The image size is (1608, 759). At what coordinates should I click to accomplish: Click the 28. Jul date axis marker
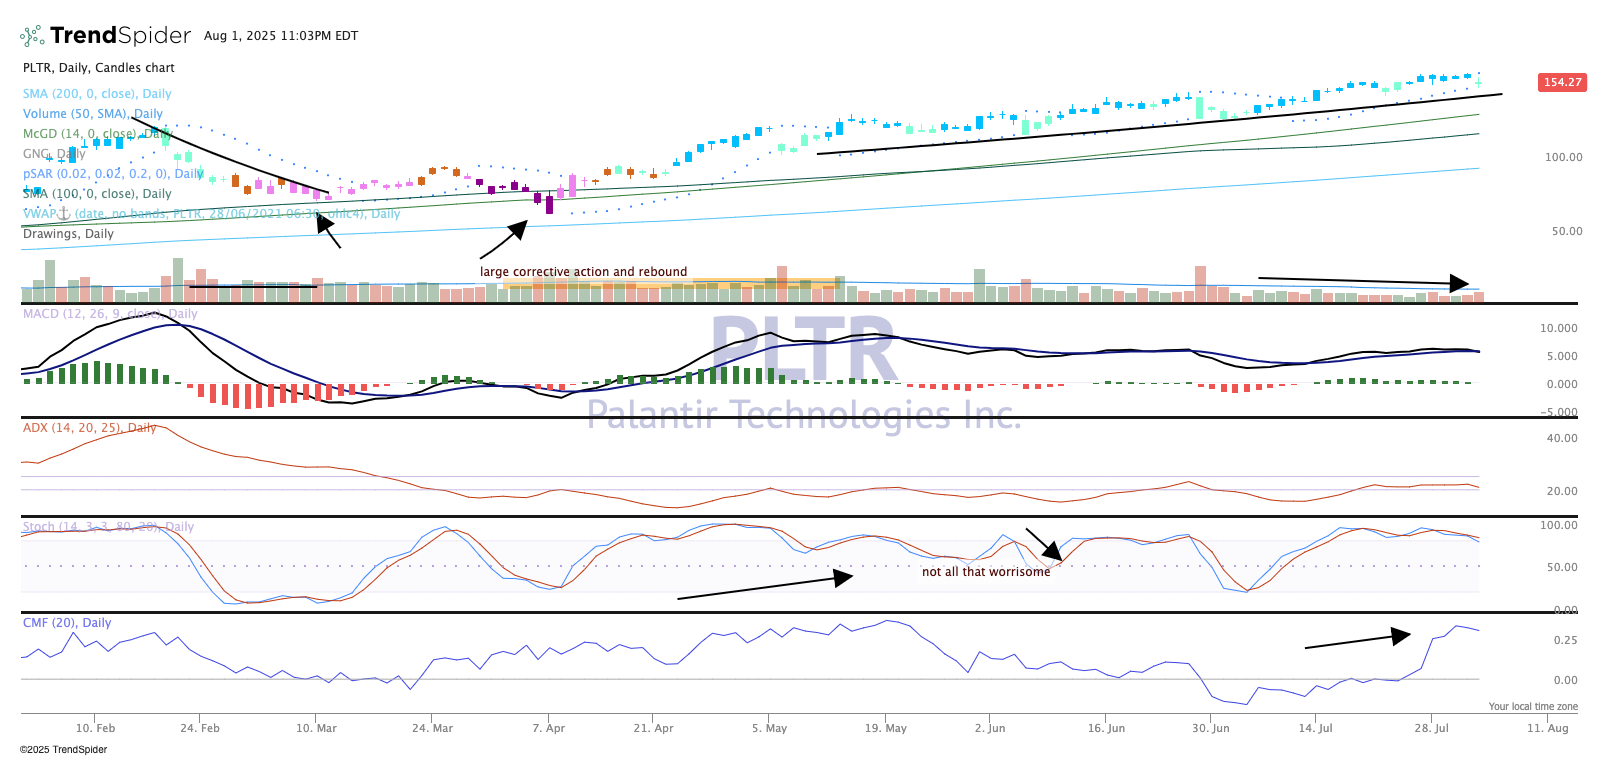coord(1431,728)
